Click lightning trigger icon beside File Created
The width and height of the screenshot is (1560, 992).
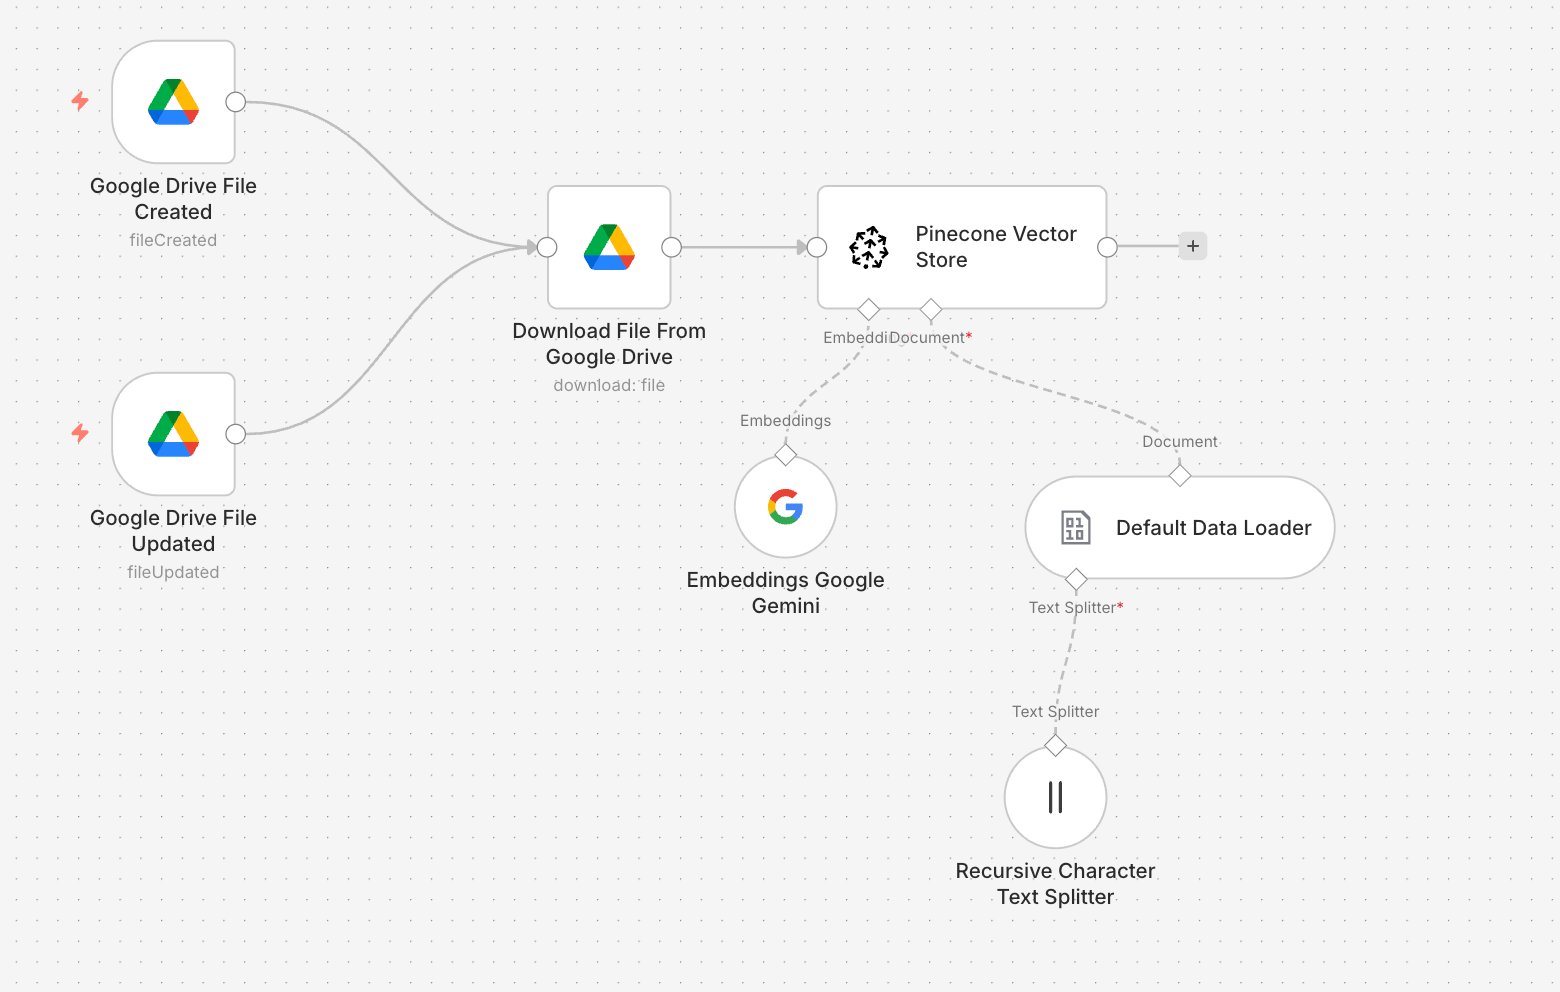click(80, 101)
